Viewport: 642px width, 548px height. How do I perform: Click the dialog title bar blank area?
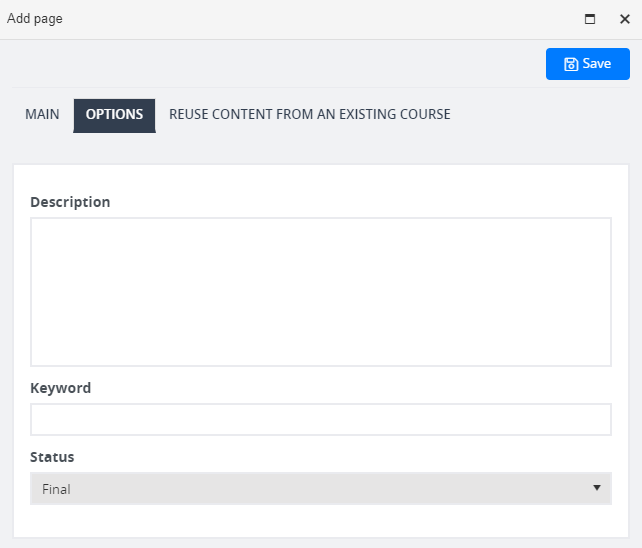(x=319, y=19)
